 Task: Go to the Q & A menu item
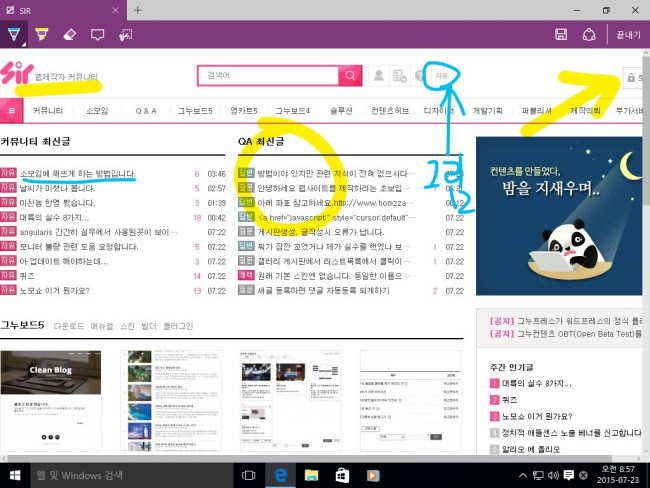146,111
